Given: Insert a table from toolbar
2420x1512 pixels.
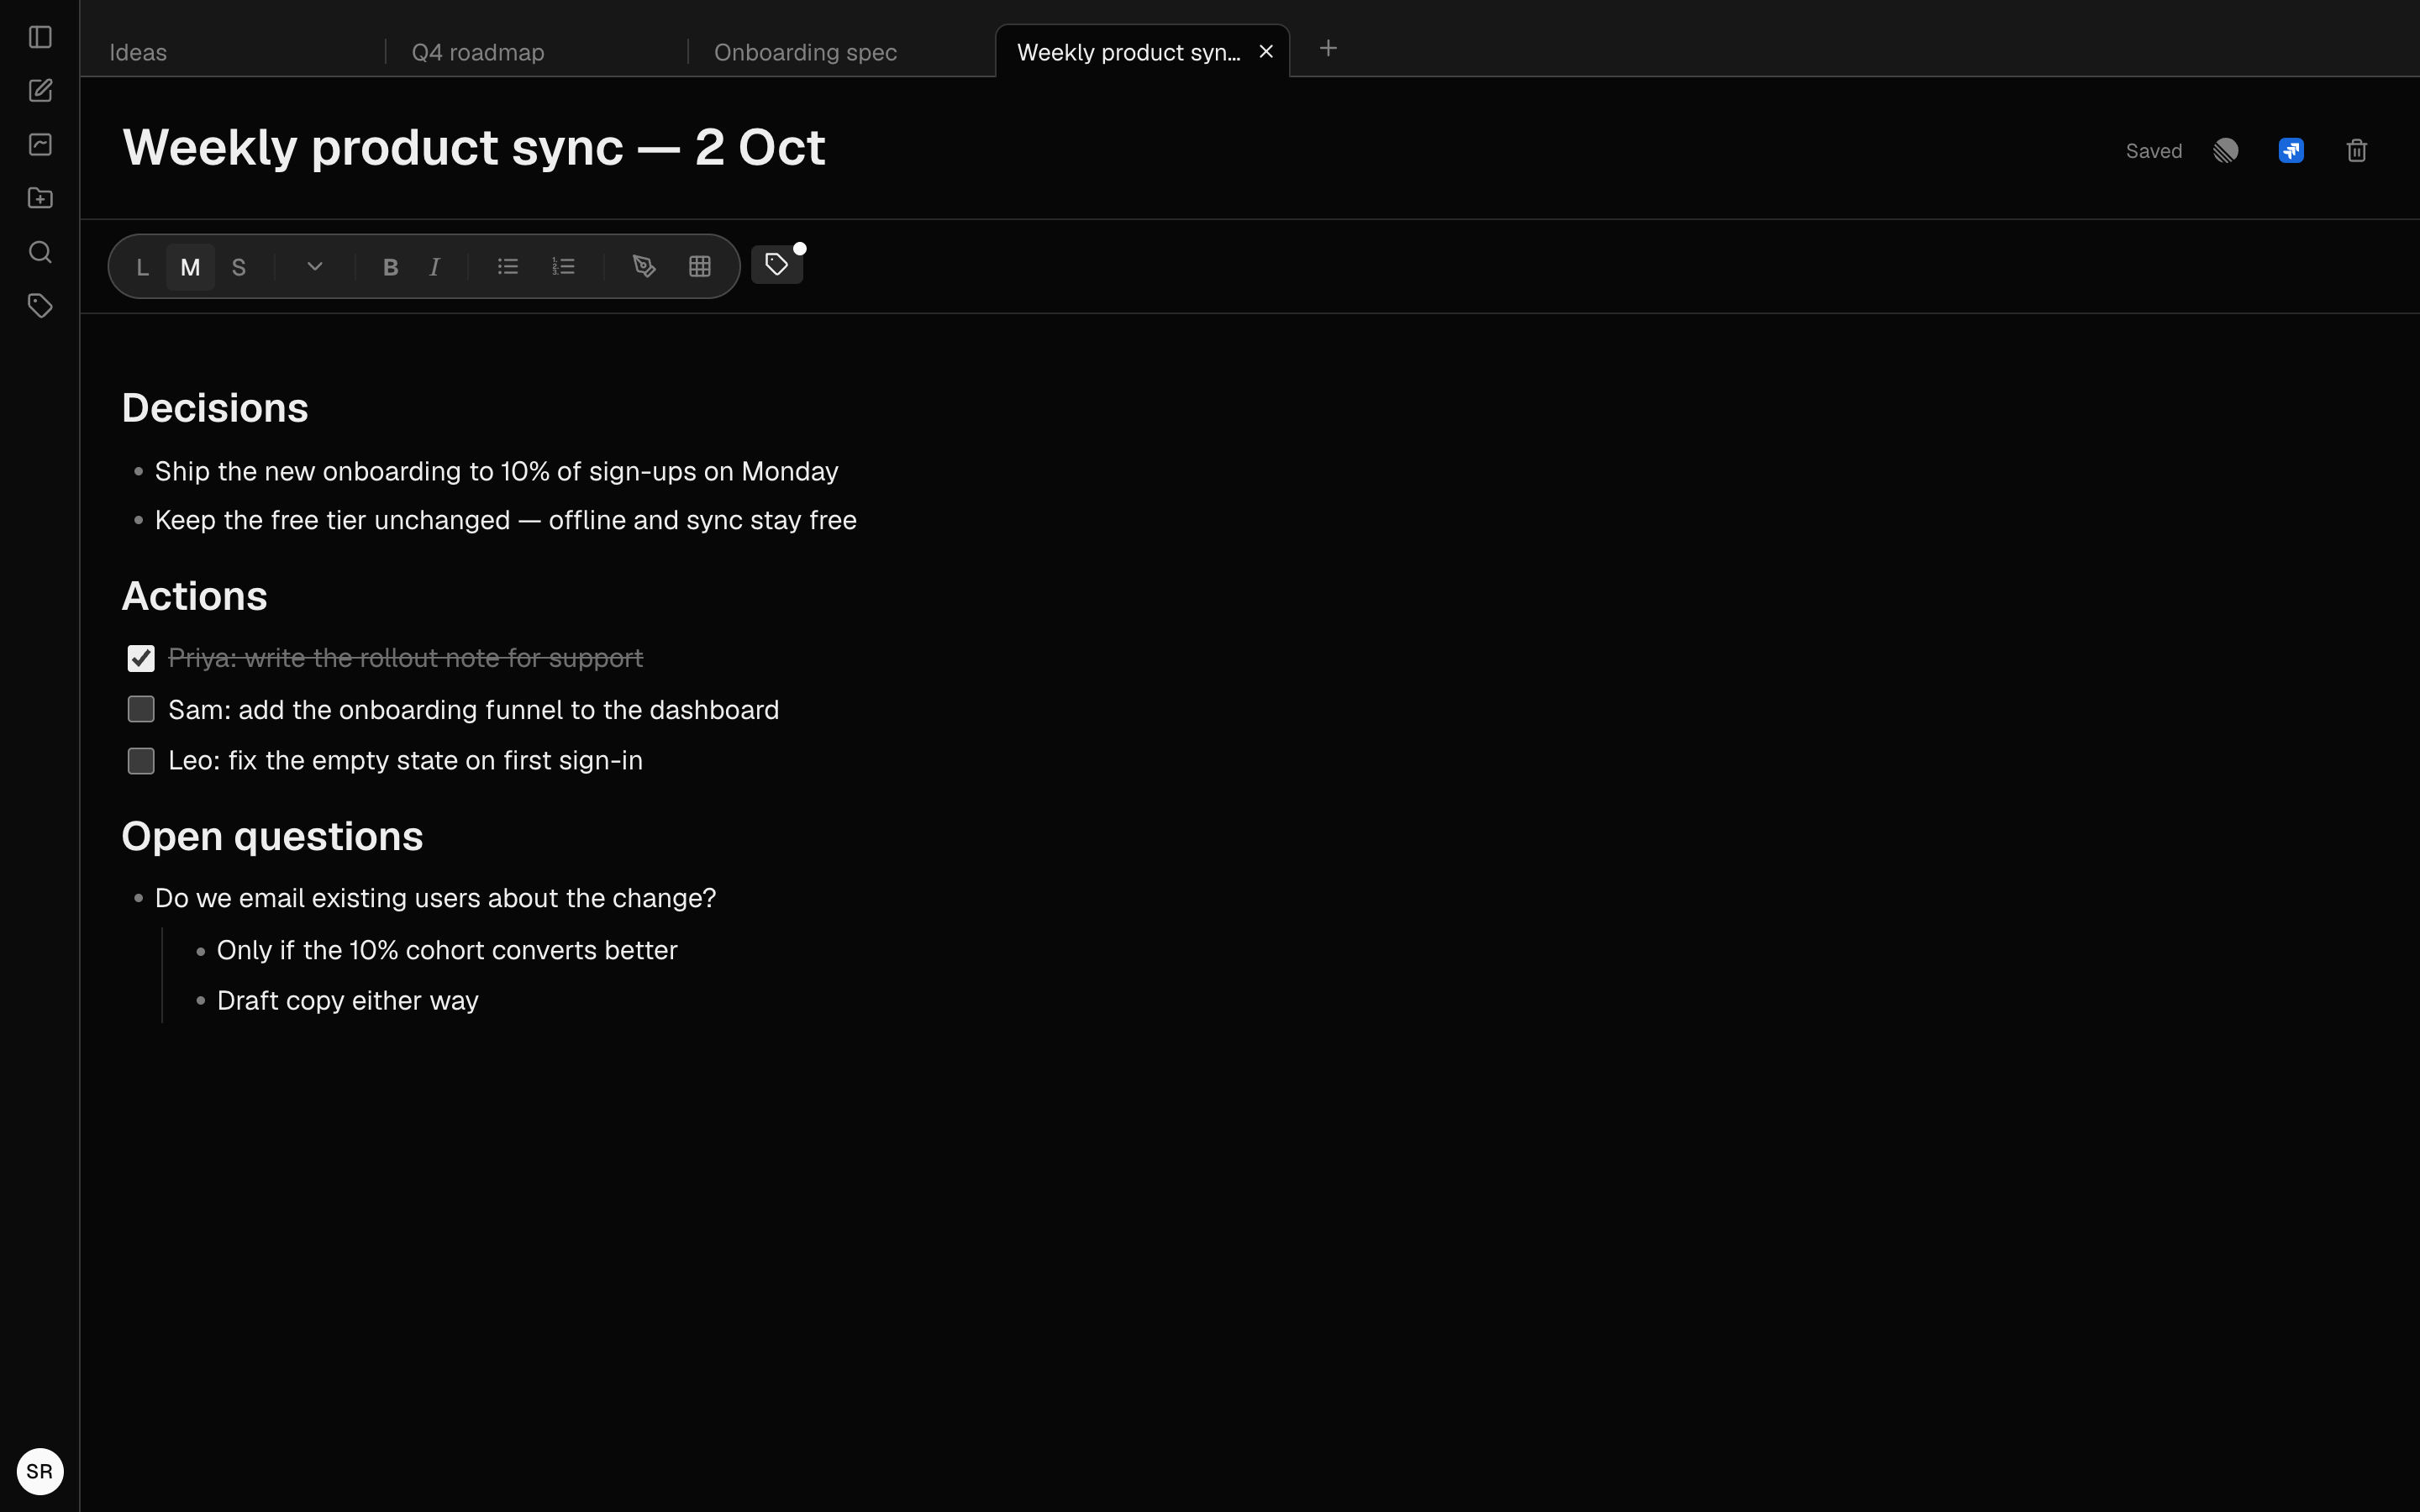Looking at the screenshot, I should [x=700, y=266].
